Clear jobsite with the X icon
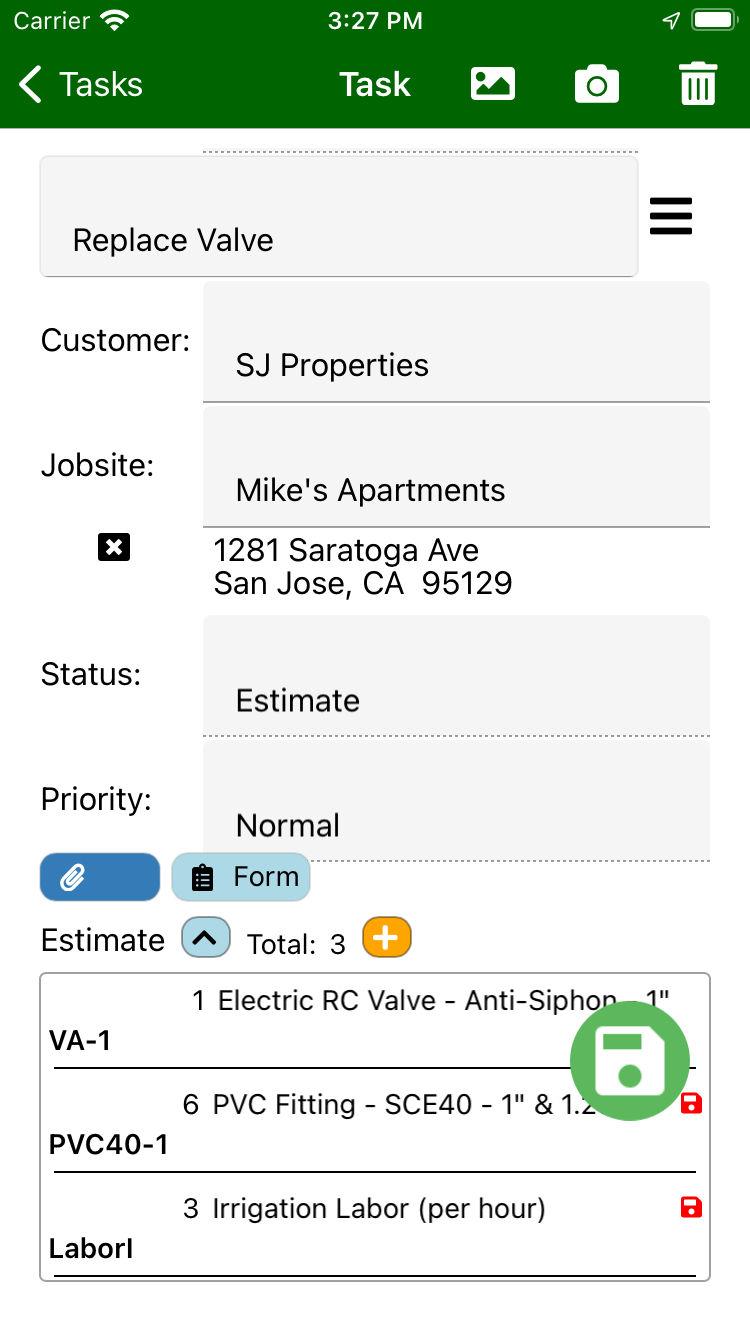 pyautogui.click(x=114, y=547)
